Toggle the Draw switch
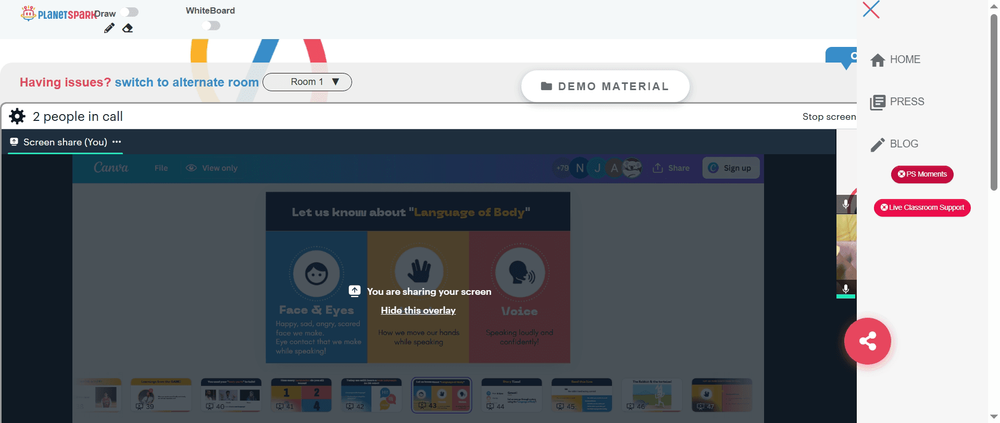This screenshot has width=1000, height=423. click(129, 12)
